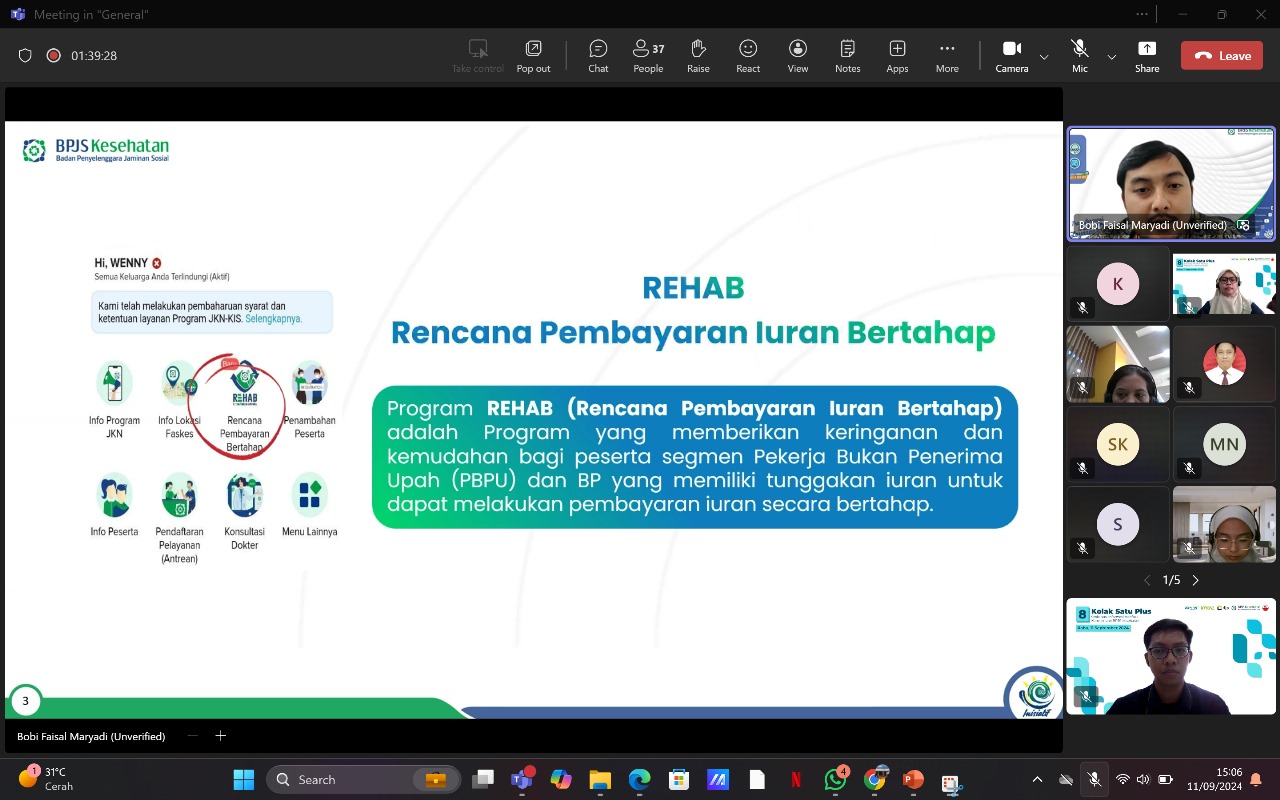Open the People participants list
This screenshot has width=1280, height=800.
point(648,56)
